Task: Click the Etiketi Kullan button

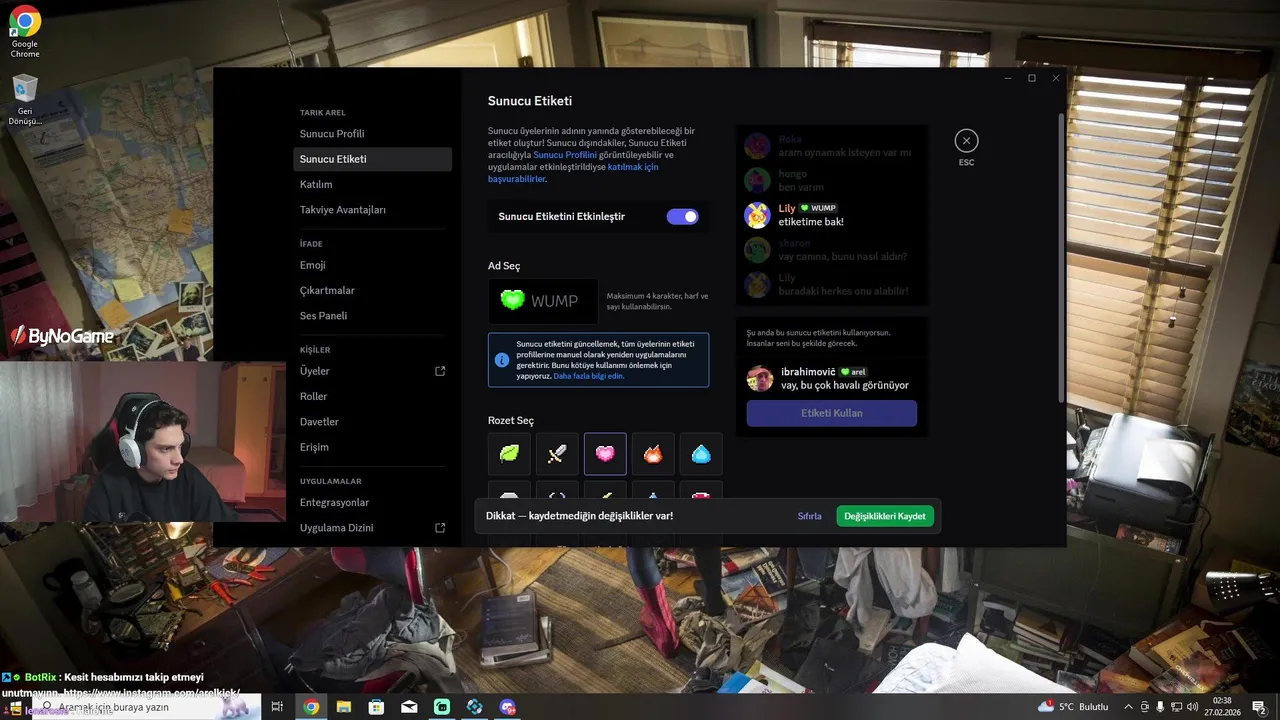Action: tap(832, 413)
